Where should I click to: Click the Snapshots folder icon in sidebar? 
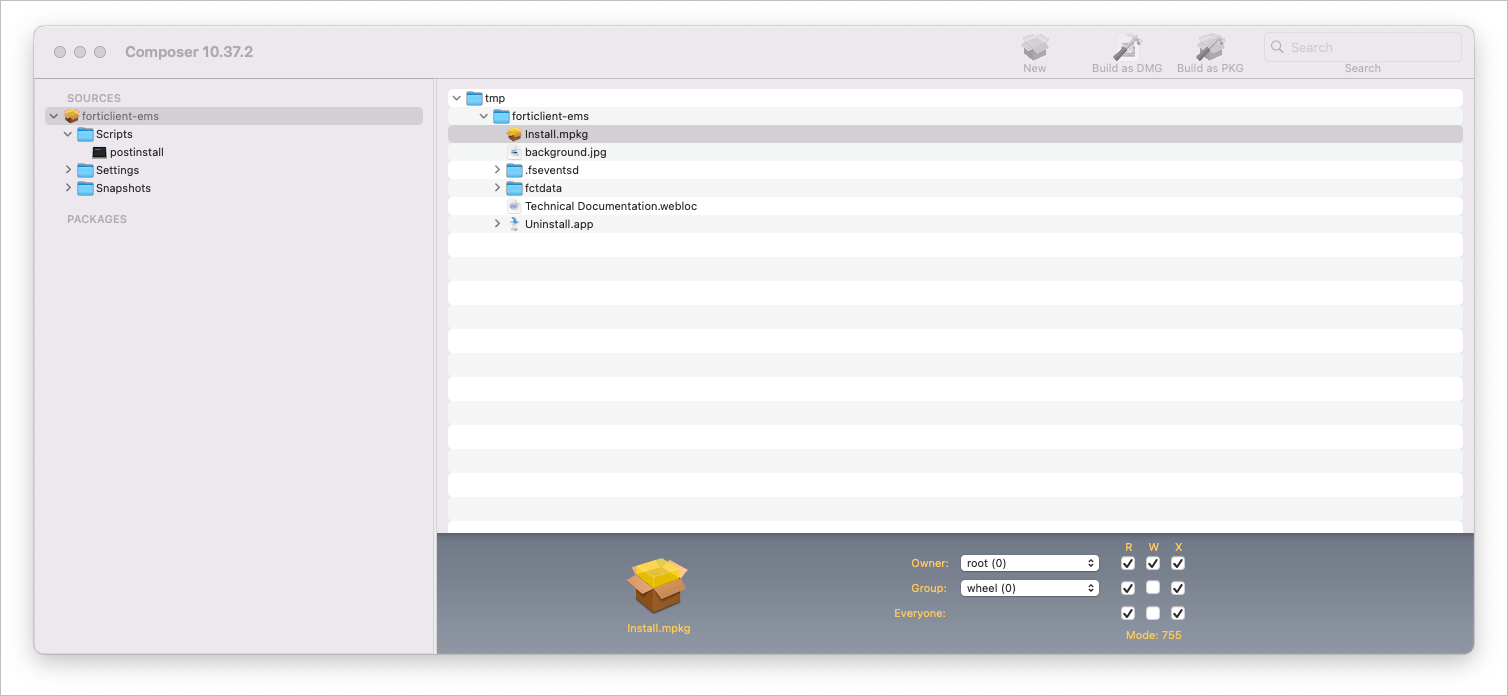click(86, 188)
